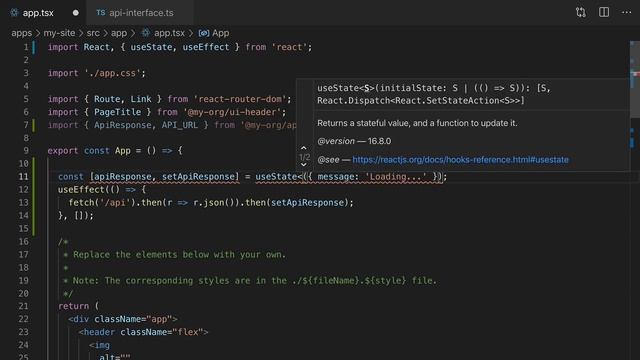The height and width of the screenshot is (360, 640).
Task: Click 'useEffect' call on line 12
Action: (x=81, y=190)
